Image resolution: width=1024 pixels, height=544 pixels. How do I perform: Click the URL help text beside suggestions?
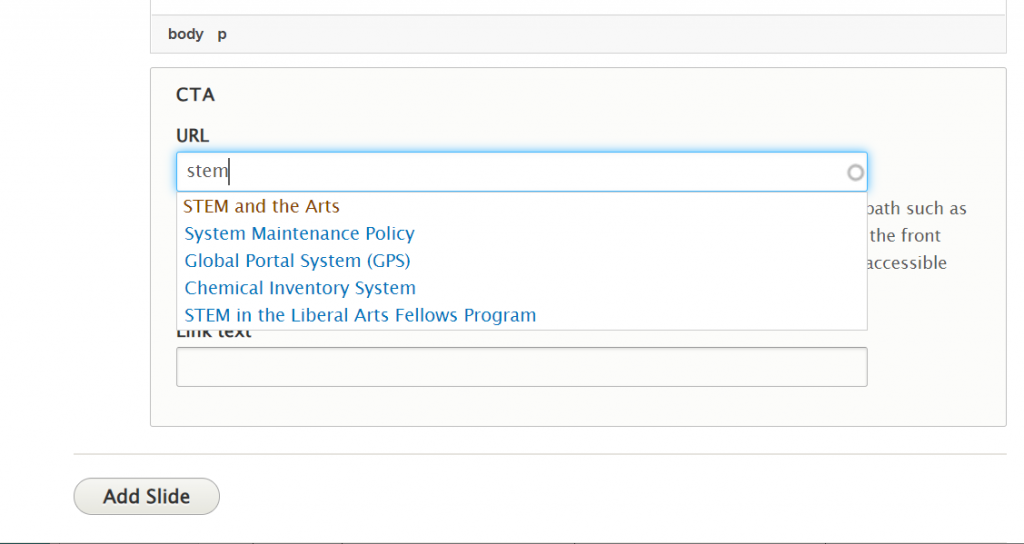coord(917,236)
